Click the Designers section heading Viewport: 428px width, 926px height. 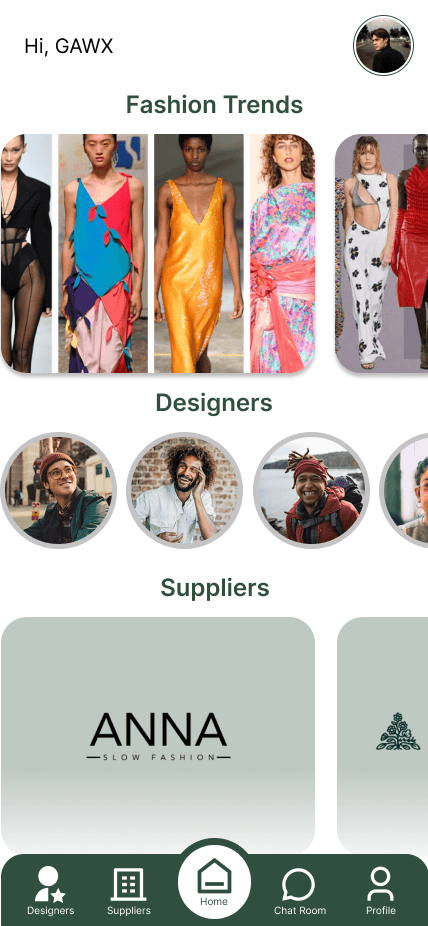[x=214, y=403]
